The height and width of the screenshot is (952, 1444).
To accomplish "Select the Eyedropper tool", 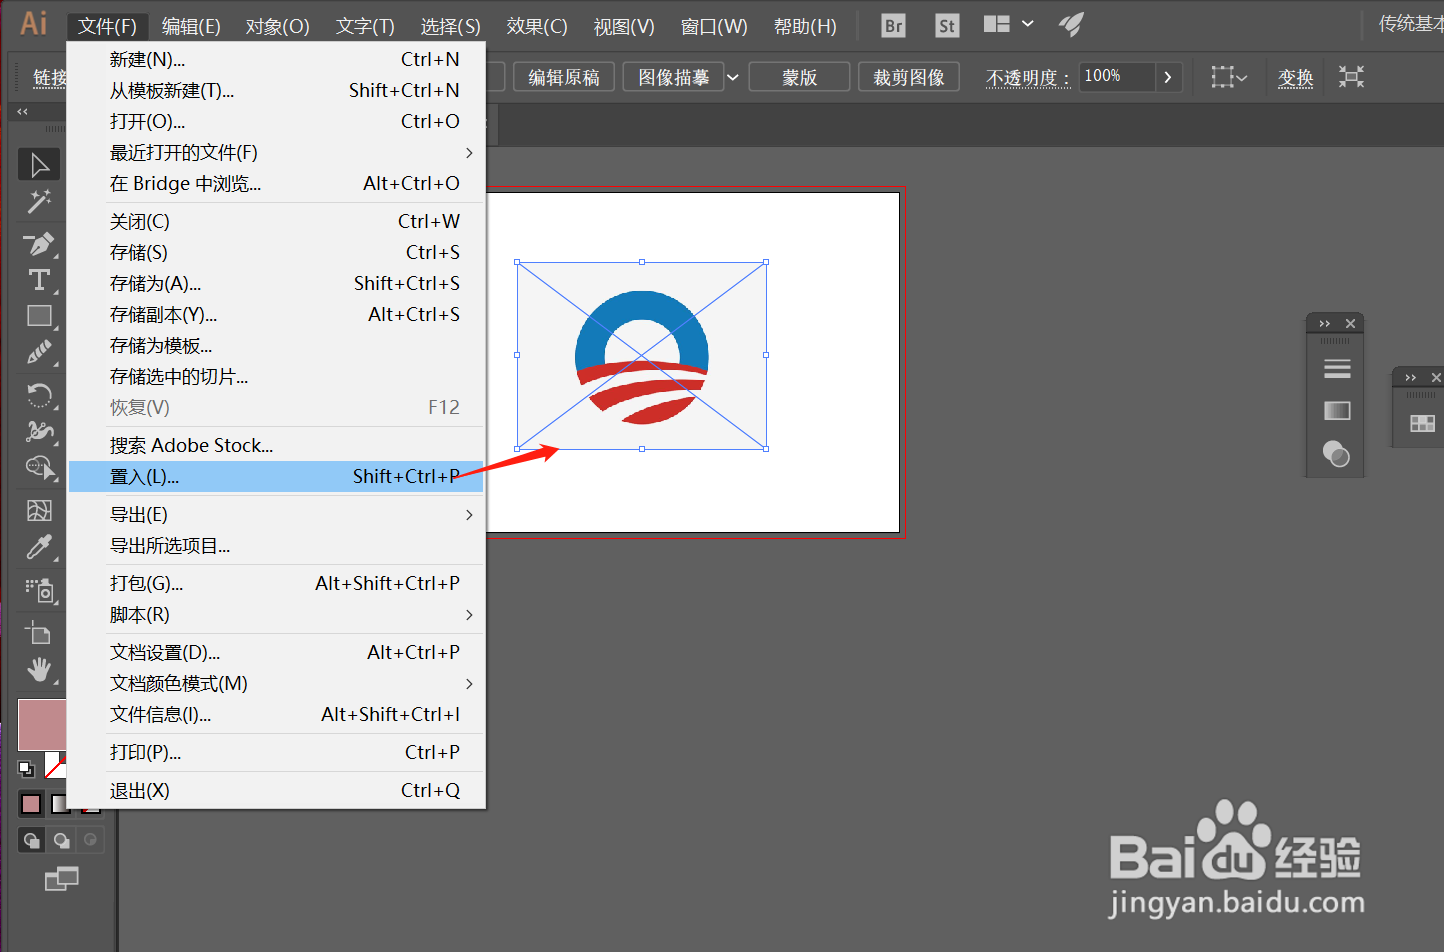I will coord(39,546).
